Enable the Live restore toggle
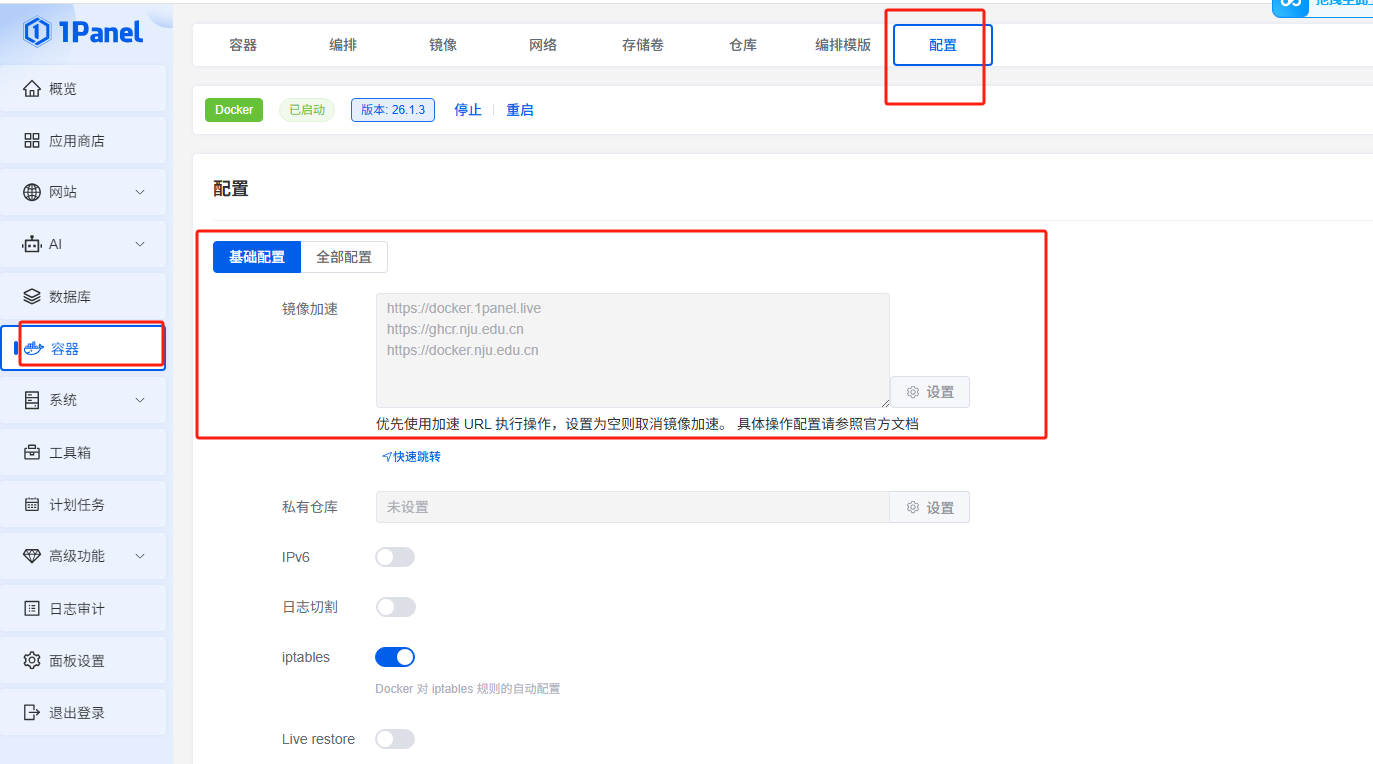Screen dimensions: 1373x764 [394, 739]
